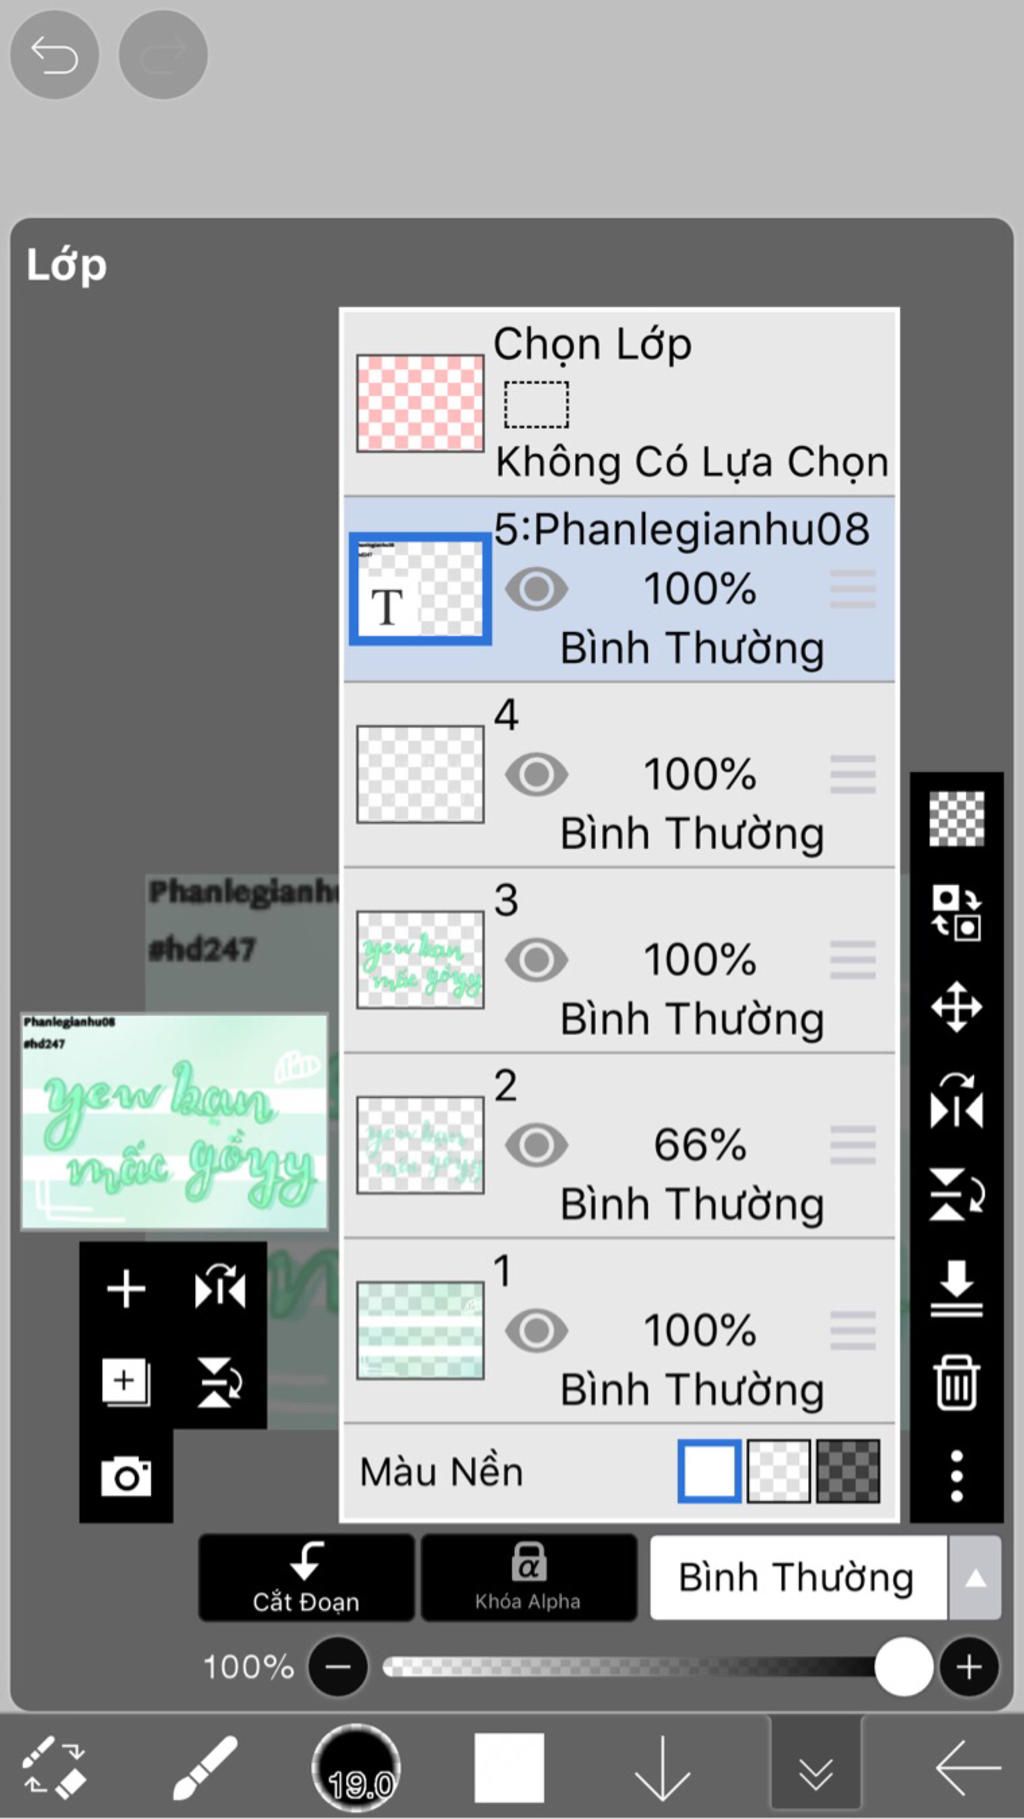This screenshot has width=1024, height=1819.
Task: Add a new layer with plus icon
Action: [x=126, y=1288]
